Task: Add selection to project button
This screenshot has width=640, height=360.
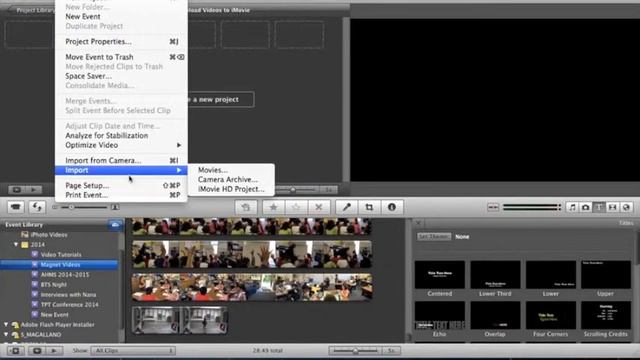Action: pyautogui.click(x=246, y=207)
